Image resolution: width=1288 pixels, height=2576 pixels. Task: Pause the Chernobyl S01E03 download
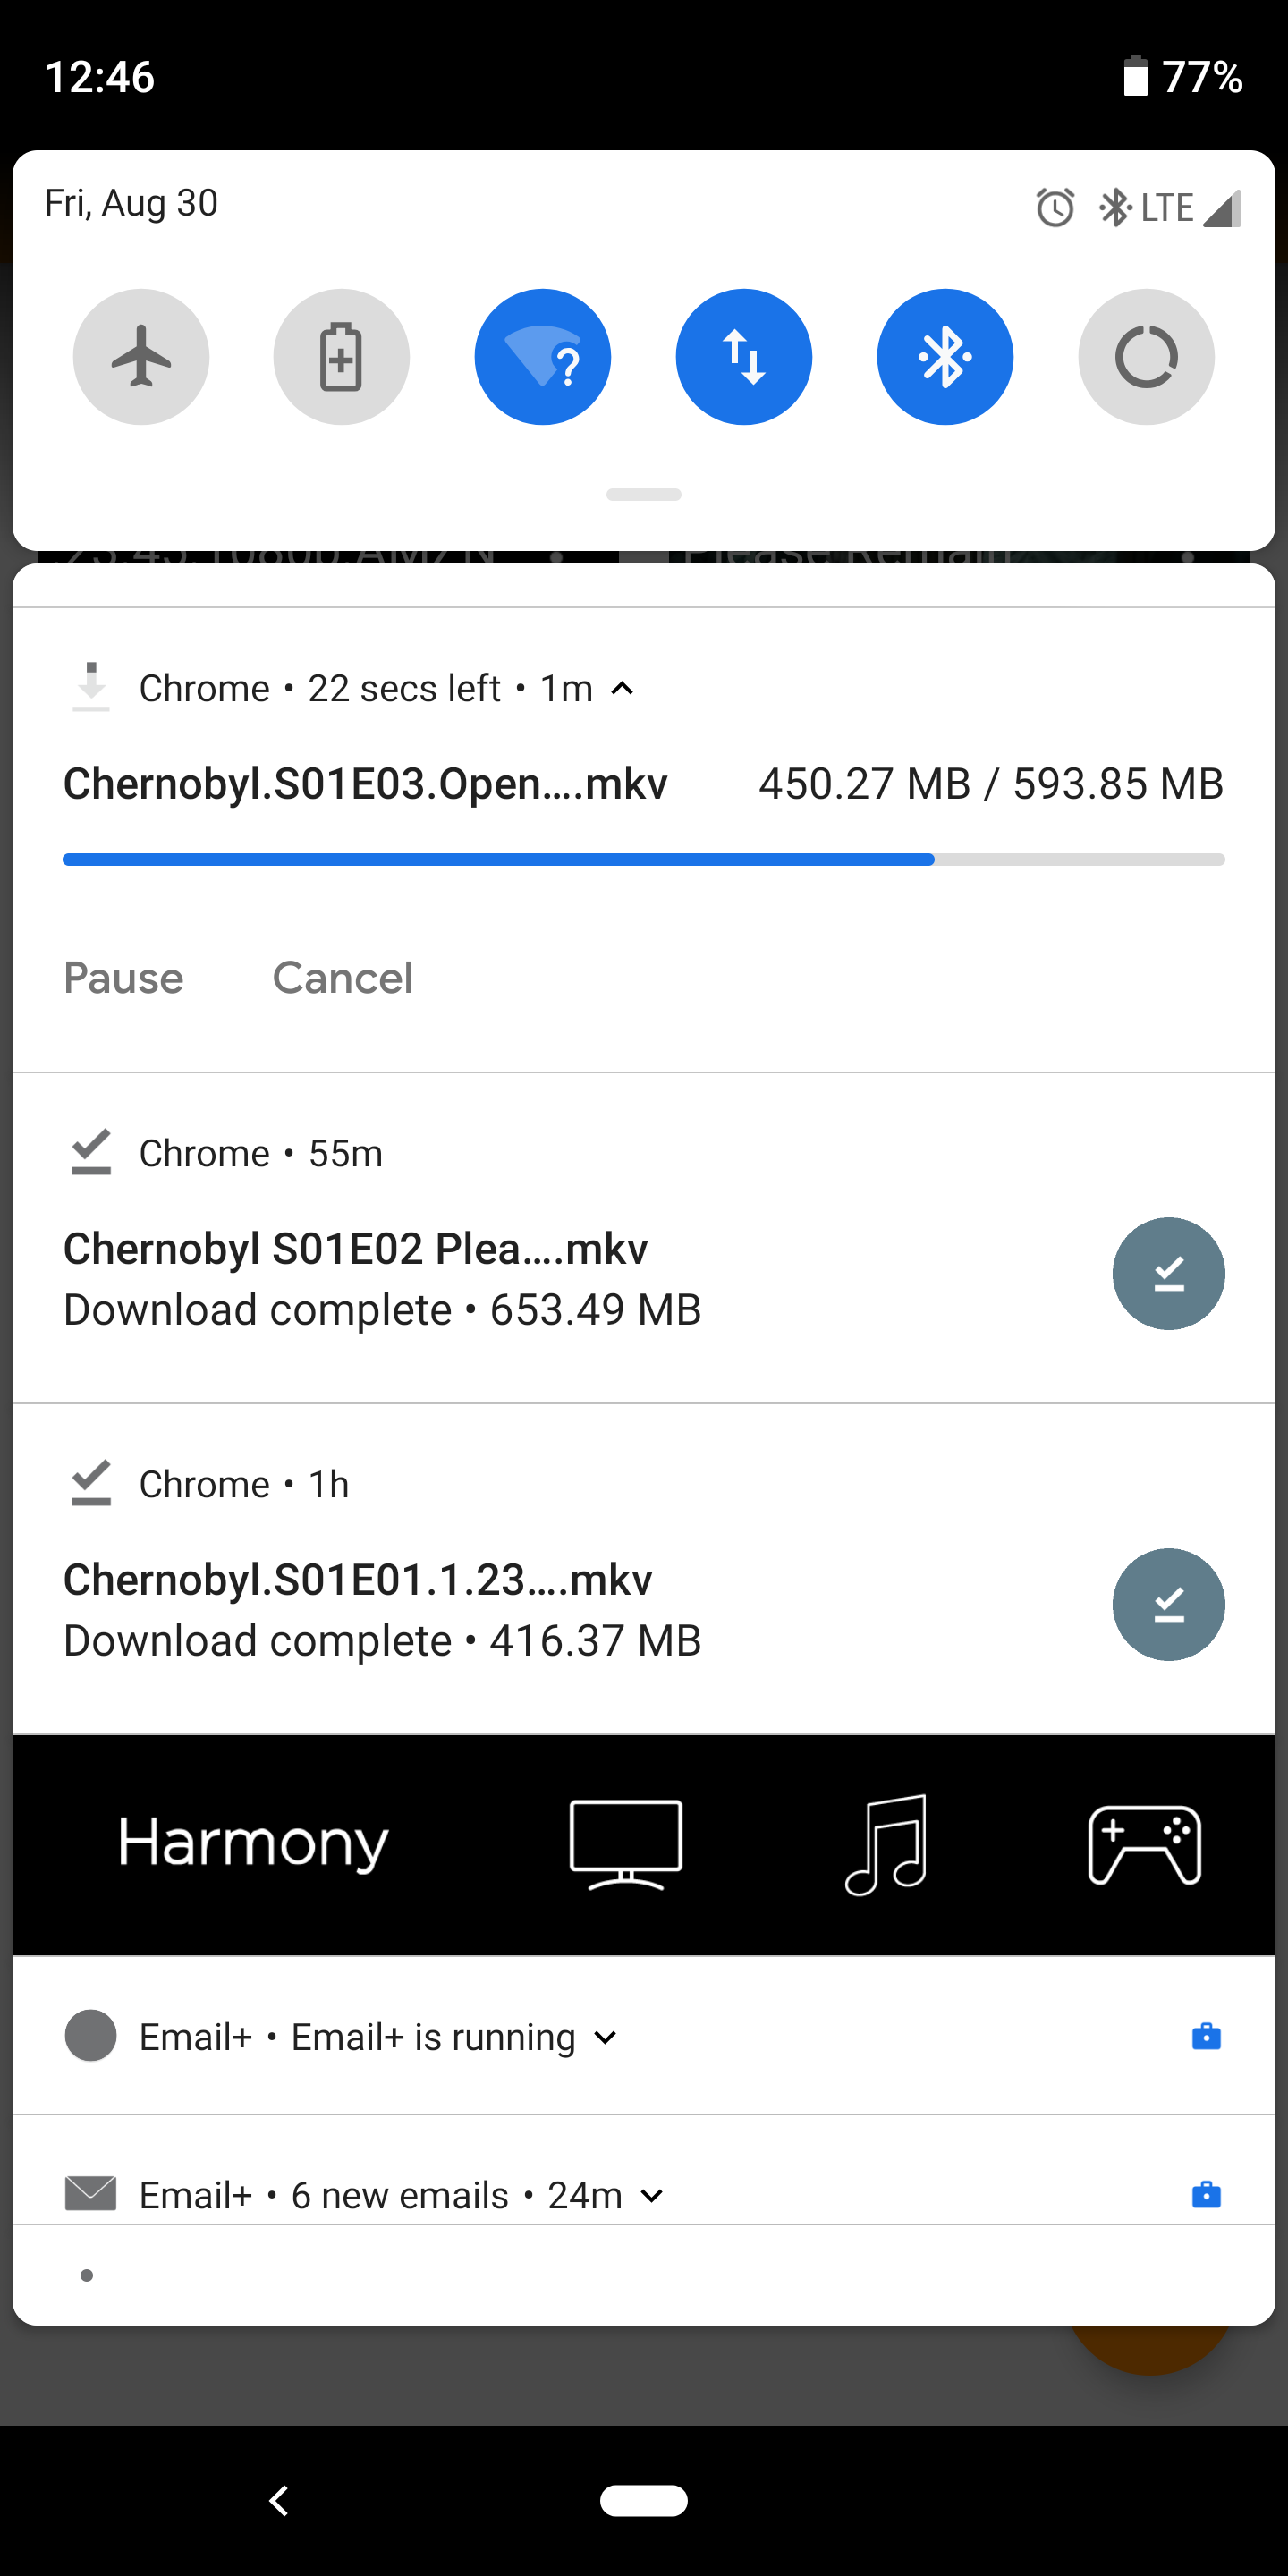124,978
